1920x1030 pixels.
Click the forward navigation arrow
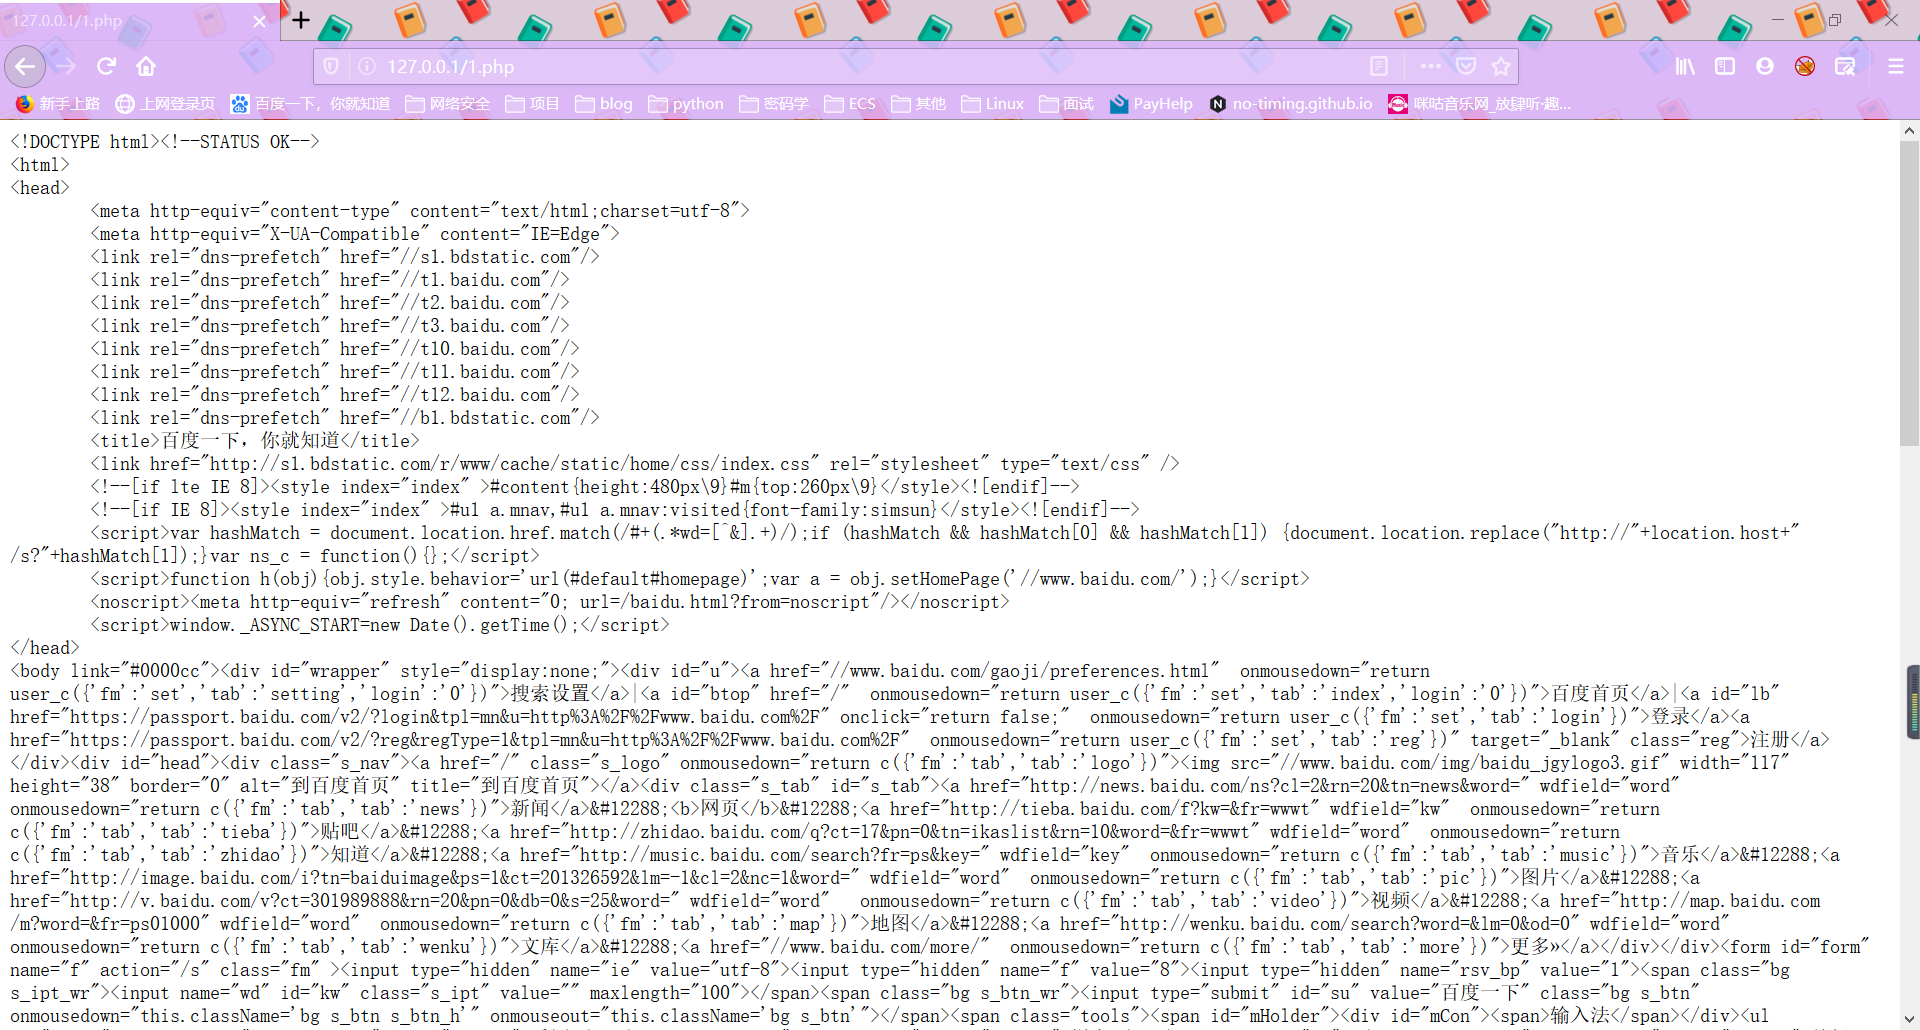point(65,67)
